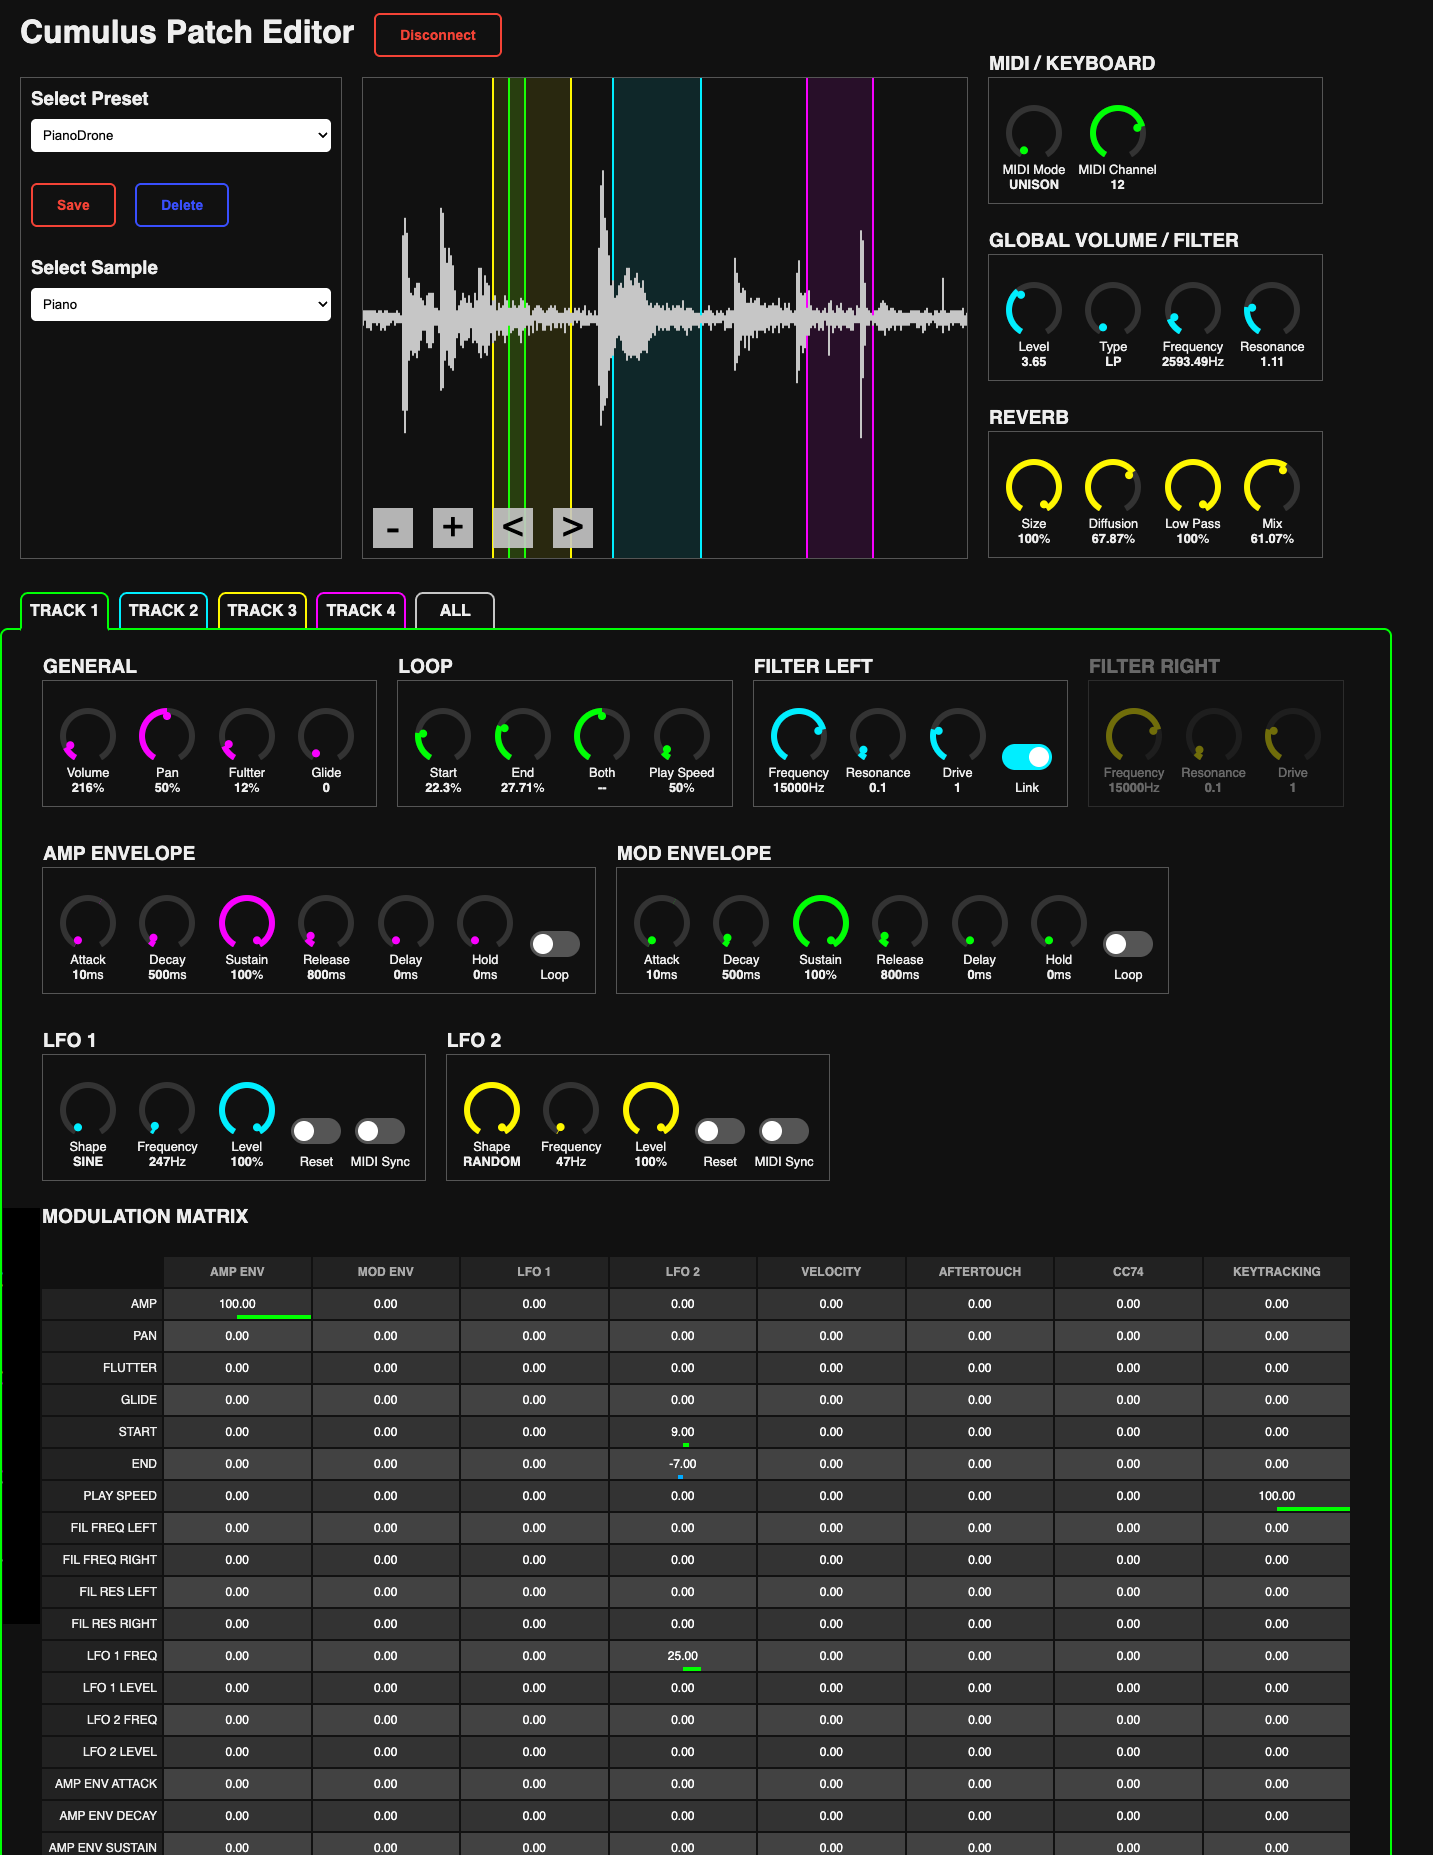Click the Filter Left Frequency knob
Viewport: 1433px width, 1855px height.
(x=798, y=735)
